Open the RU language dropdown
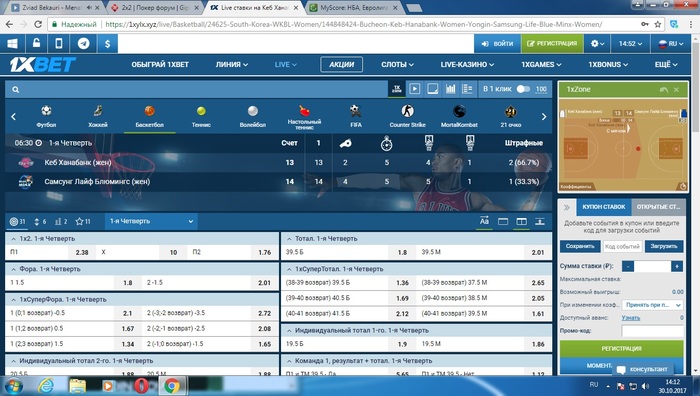 pyautogui.click(x=671, y=44)
